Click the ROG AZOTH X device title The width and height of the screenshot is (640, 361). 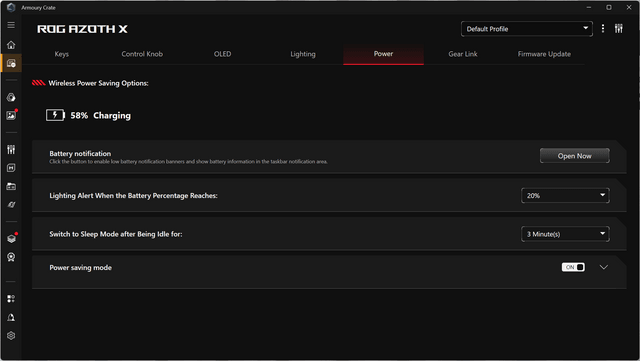[82, 29]
